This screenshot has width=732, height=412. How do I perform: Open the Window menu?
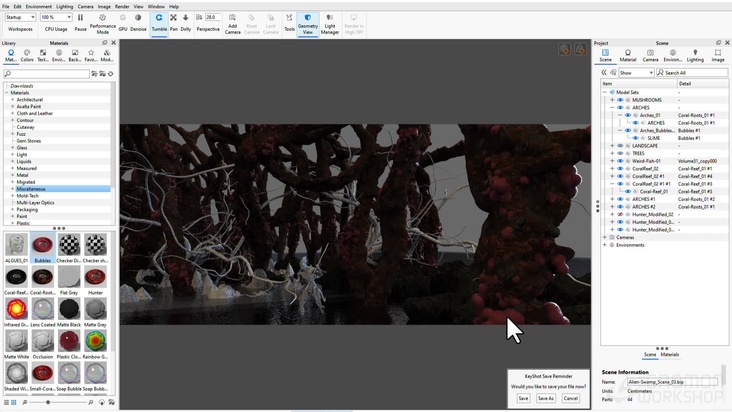(156, 7)
